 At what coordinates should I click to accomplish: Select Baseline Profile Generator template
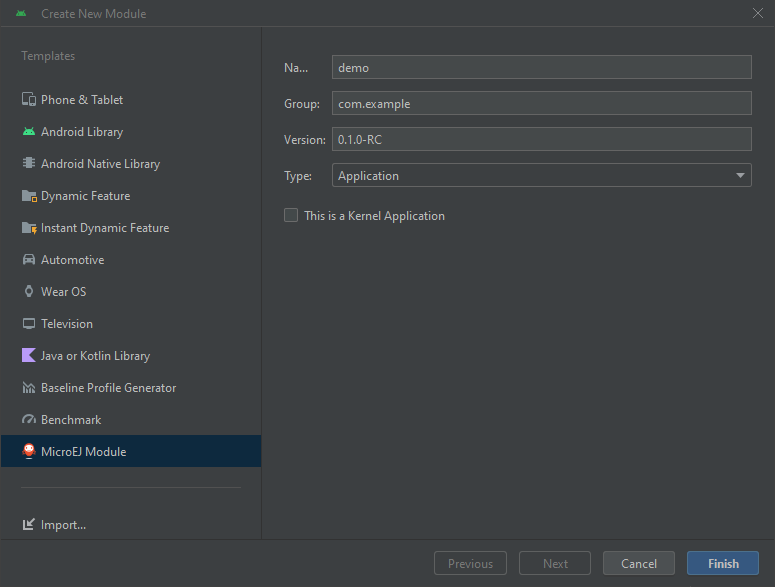pos(108,388)
